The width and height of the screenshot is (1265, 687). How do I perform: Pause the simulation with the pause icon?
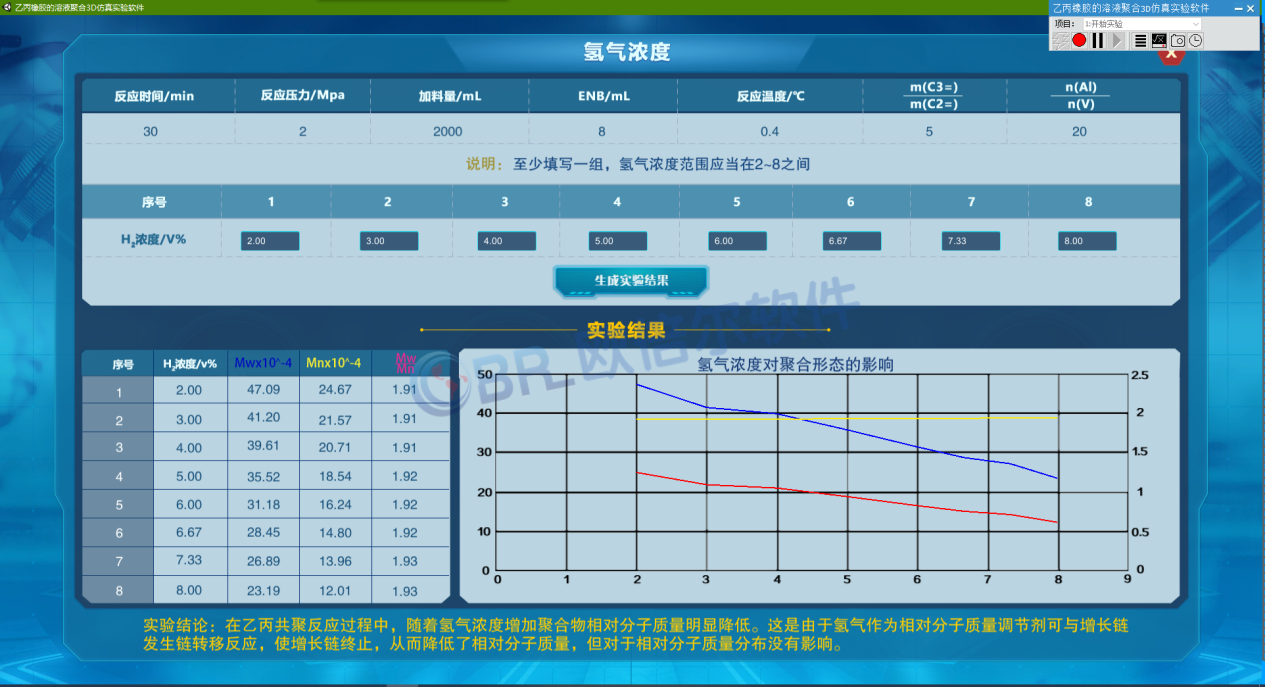[1097, 40]
